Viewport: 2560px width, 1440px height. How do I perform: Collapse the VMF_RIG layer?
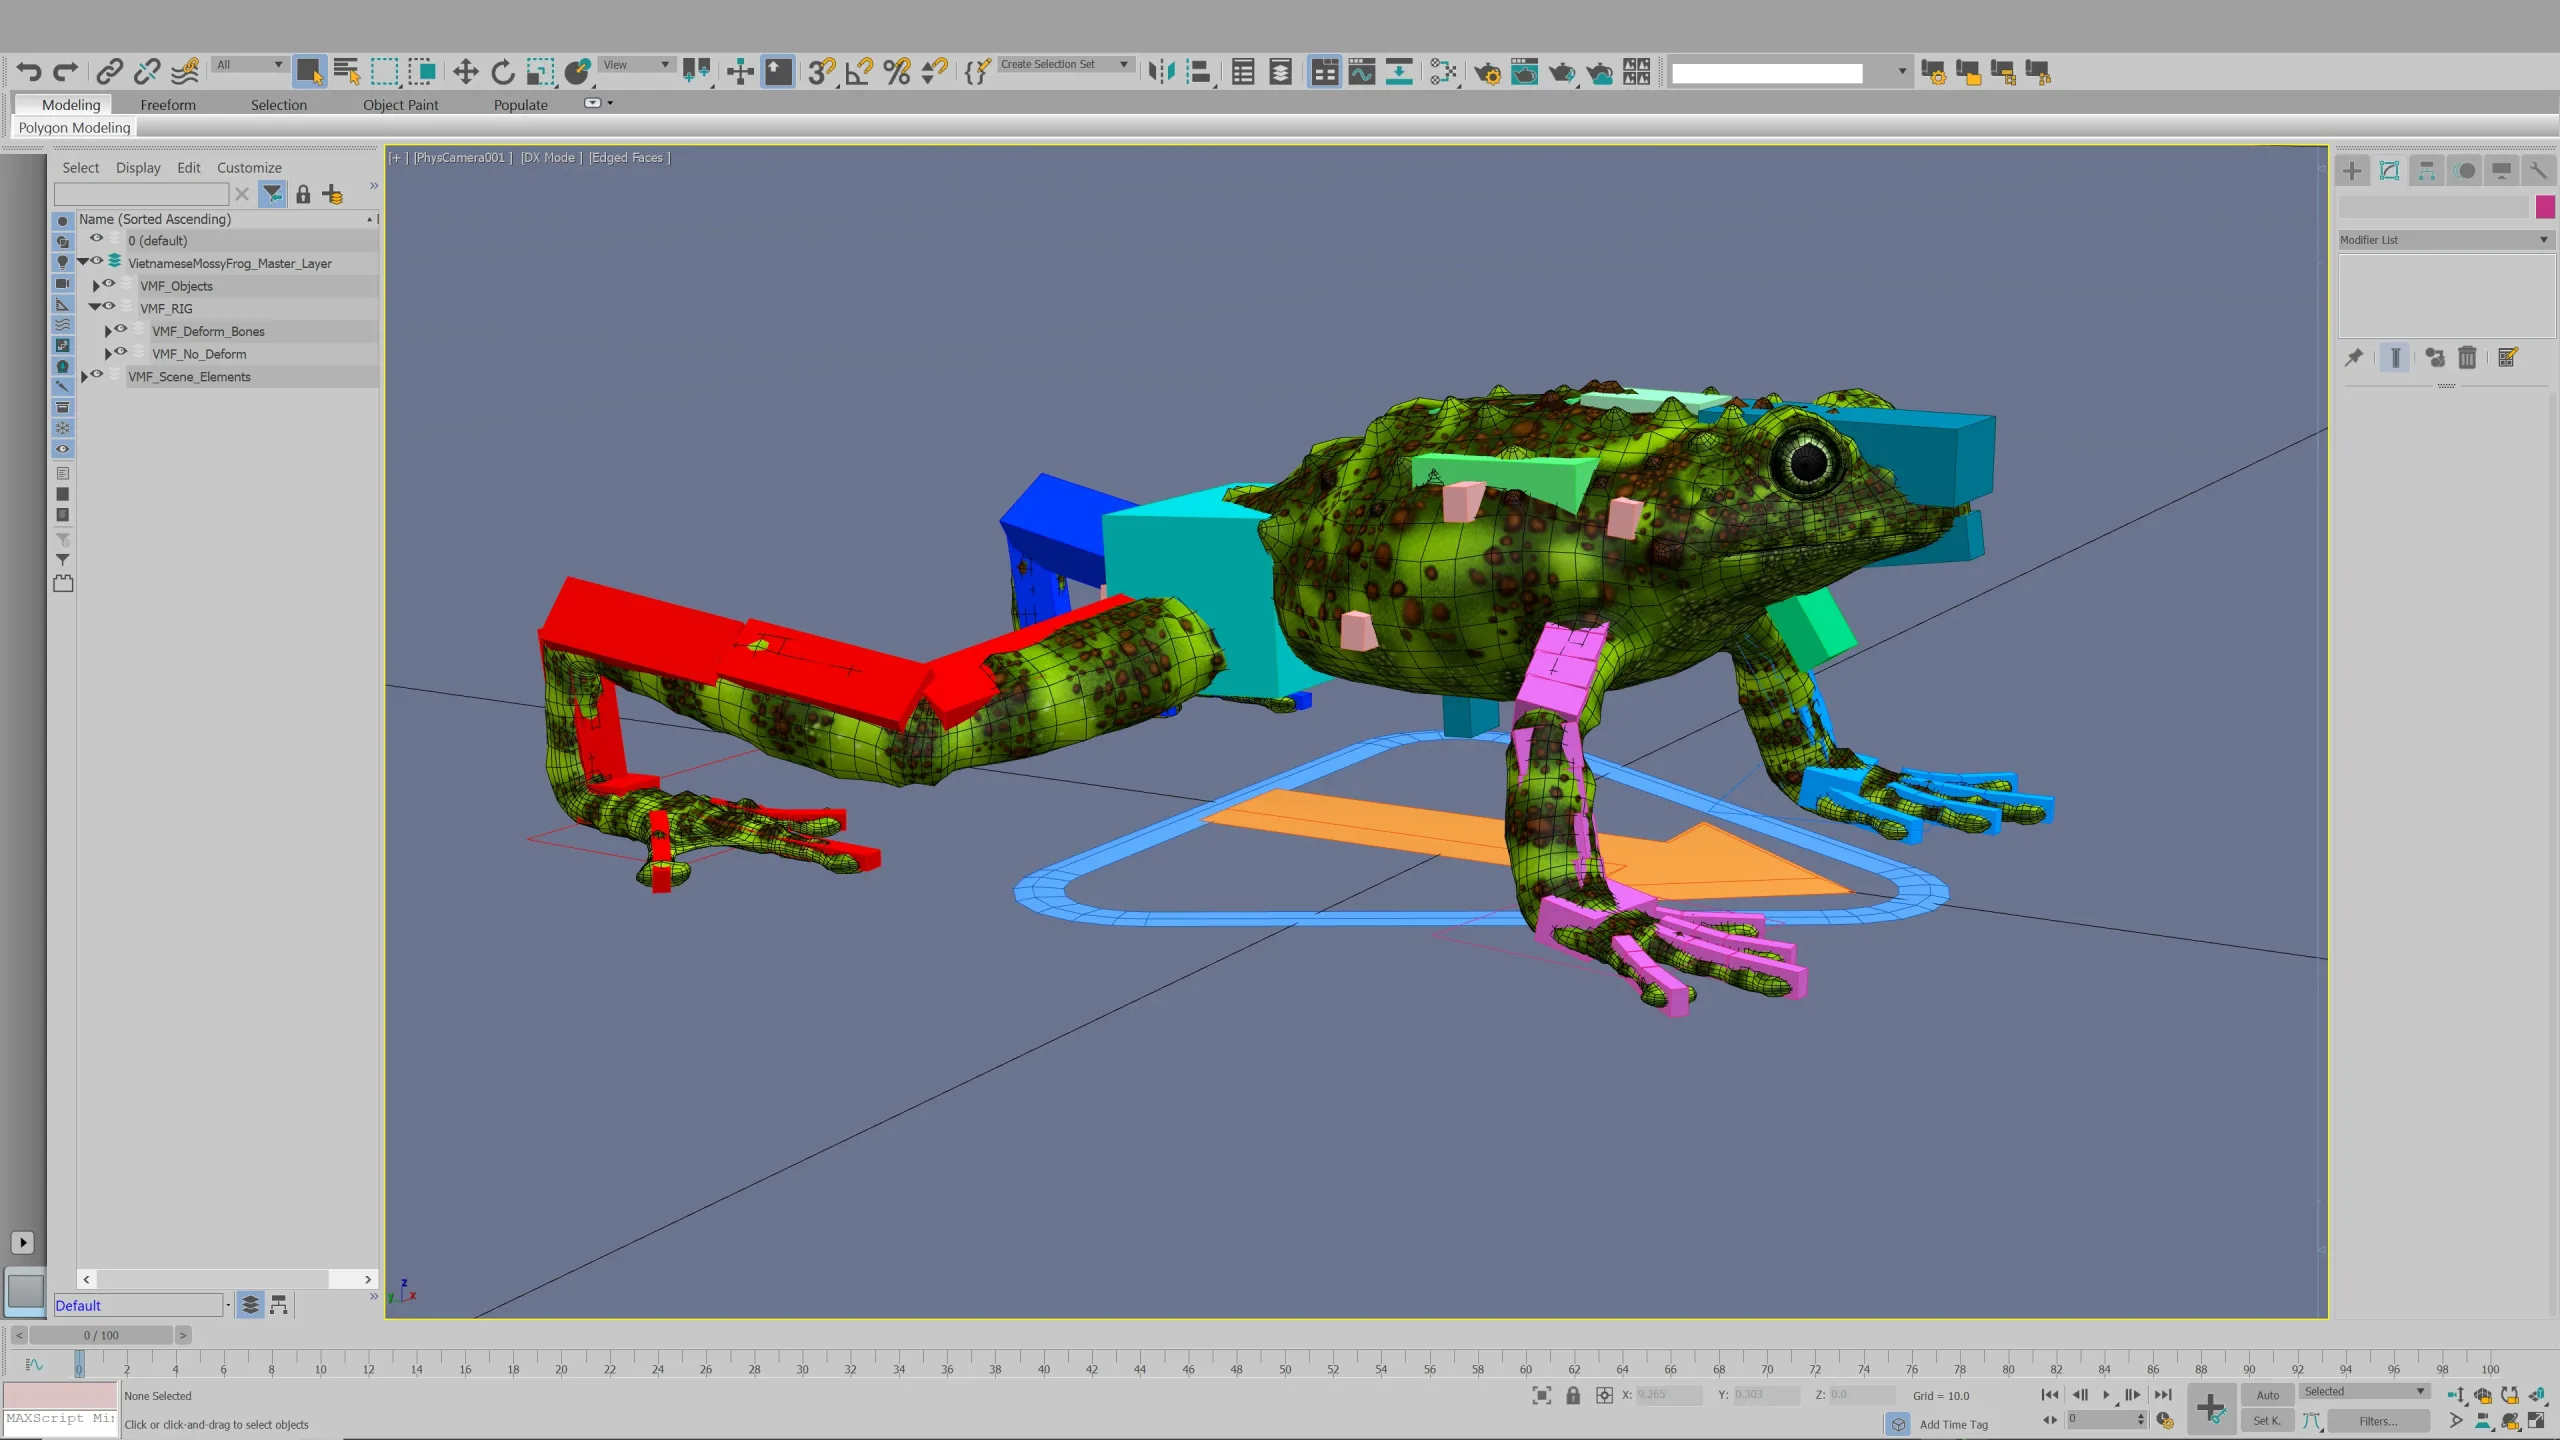point(95,307)
